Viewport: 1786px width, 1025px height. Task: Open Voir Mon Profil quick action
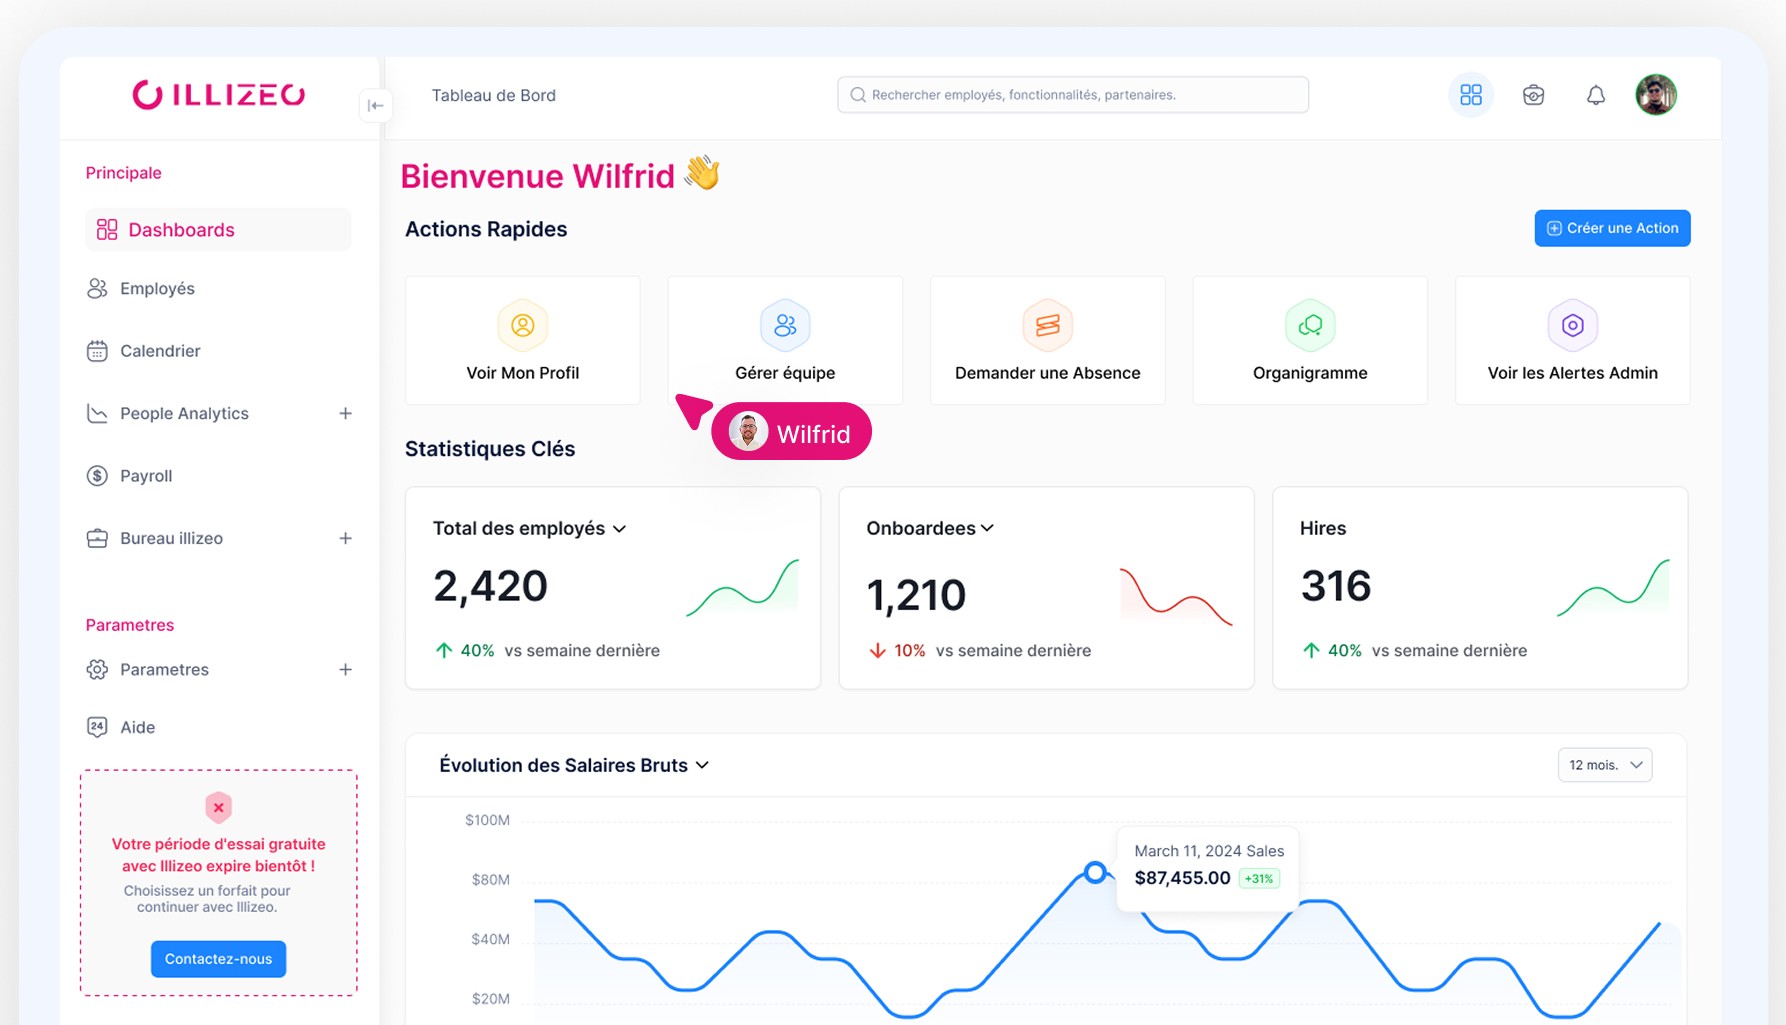point(522,341)
